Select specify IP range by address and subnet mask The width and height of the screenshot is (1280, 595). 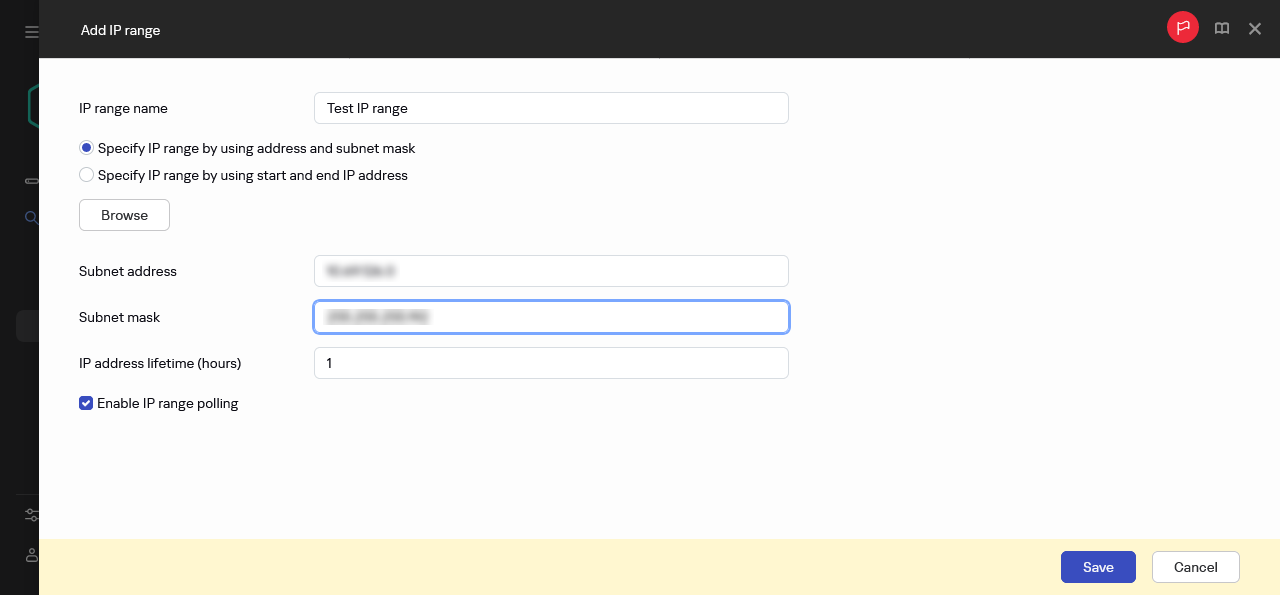click(x=86, y=147)
